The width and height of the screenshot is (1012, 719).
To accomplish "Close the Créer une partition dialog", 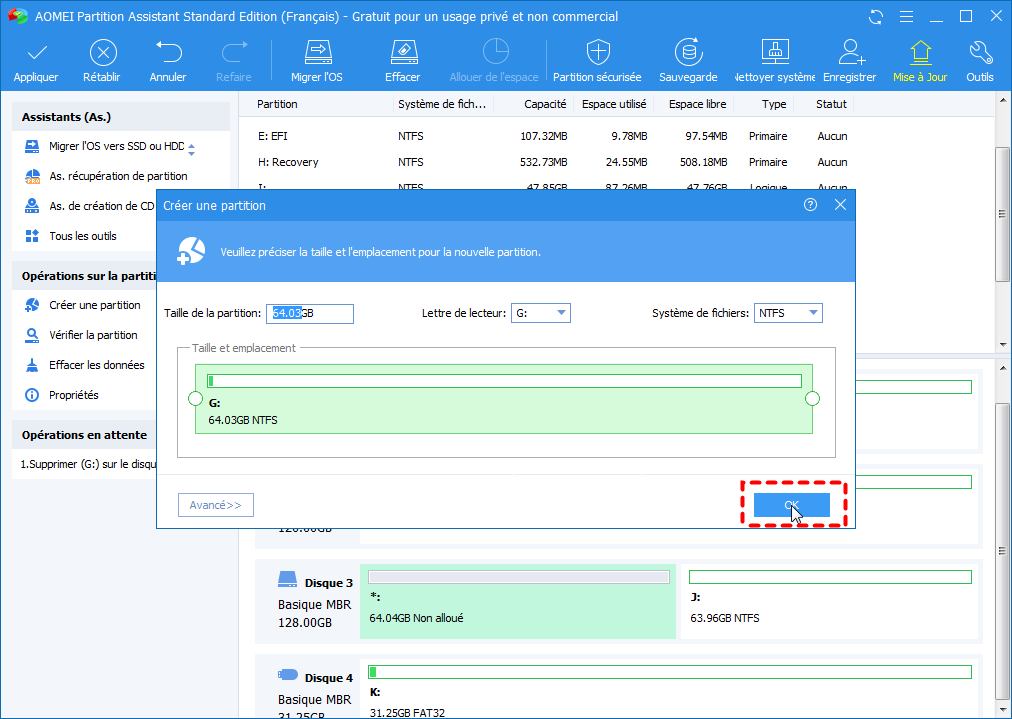I will click(x=840, y=205).
